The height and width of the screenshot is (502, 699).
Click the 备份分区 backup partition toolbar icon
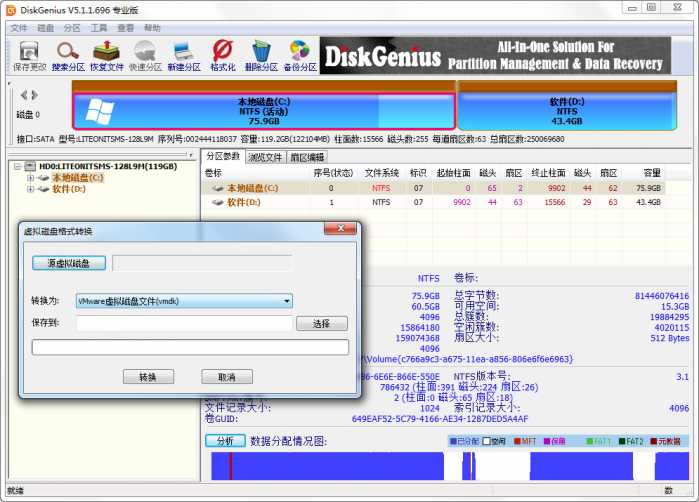300,56
